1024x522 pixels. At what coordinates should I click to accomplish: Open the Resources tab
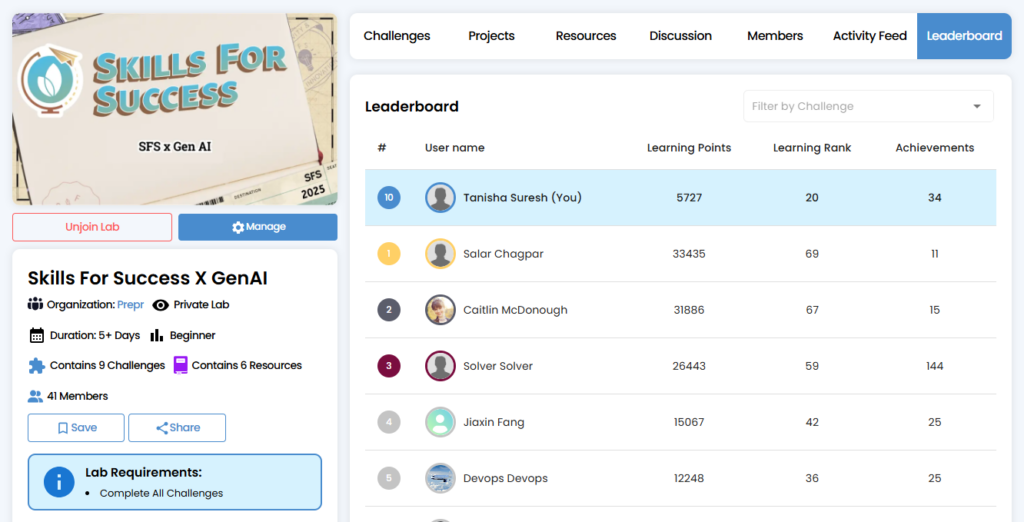pos(586,36)
